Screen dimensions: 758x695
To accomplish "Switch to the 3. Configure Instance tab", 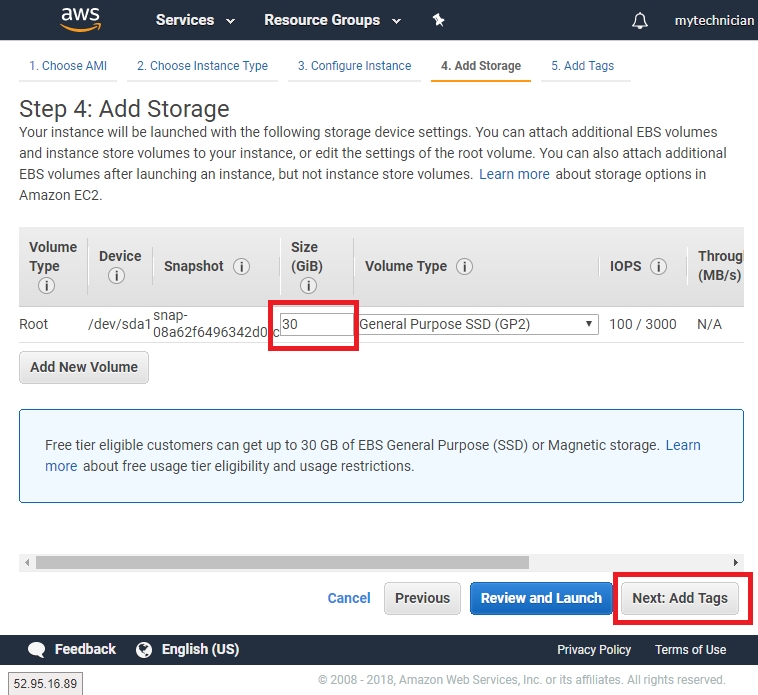I will [354, 66].
